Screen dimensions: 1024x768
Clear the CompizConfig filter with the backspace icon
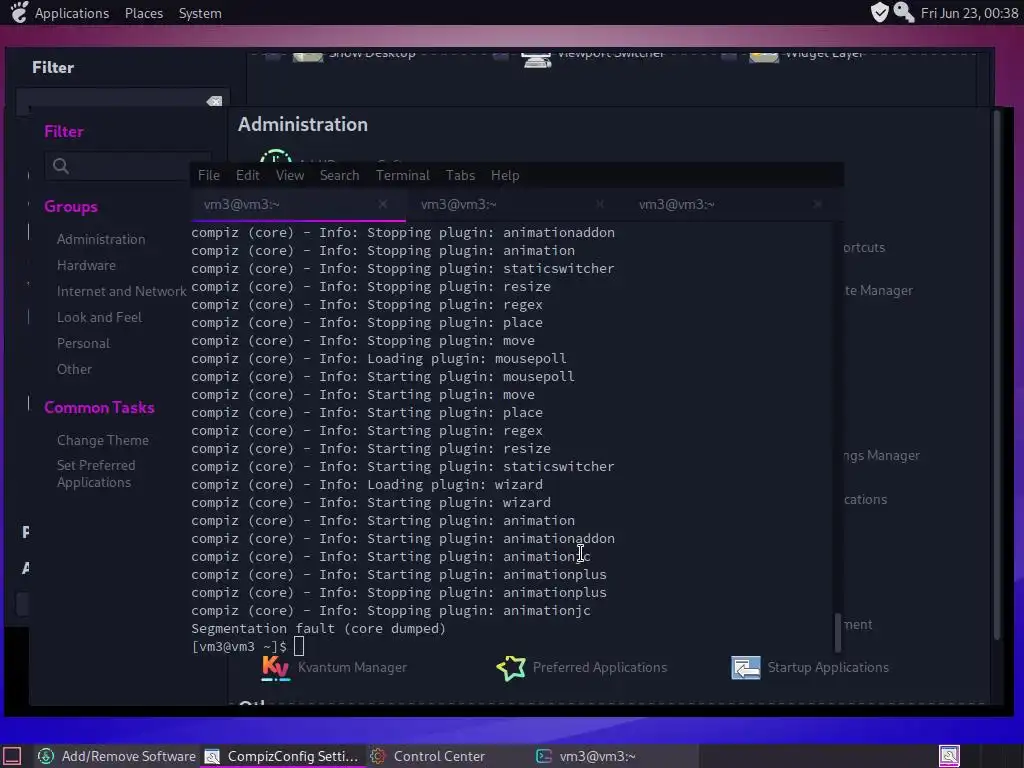coord(214,101)
